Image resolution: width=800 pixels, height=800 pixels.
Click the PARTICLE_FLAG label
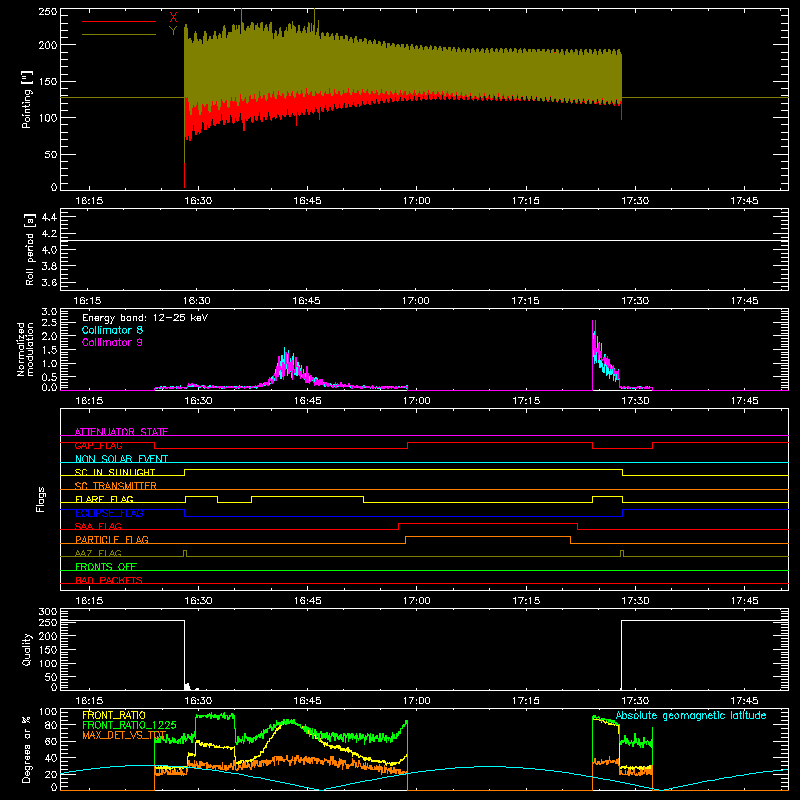112,539
